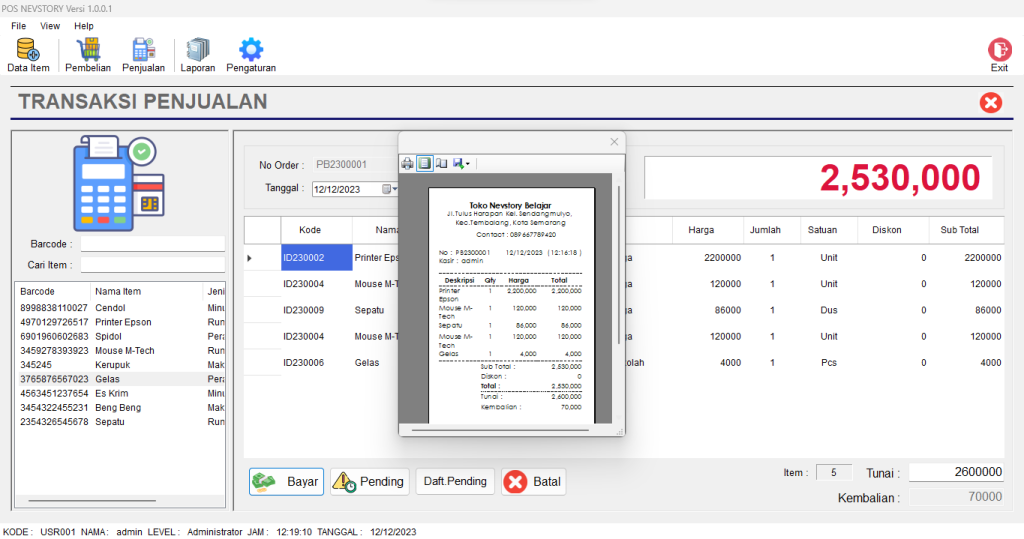Screen dimensions: 1024x539
Task: Open the View menu
Action: tap(50, 26)
